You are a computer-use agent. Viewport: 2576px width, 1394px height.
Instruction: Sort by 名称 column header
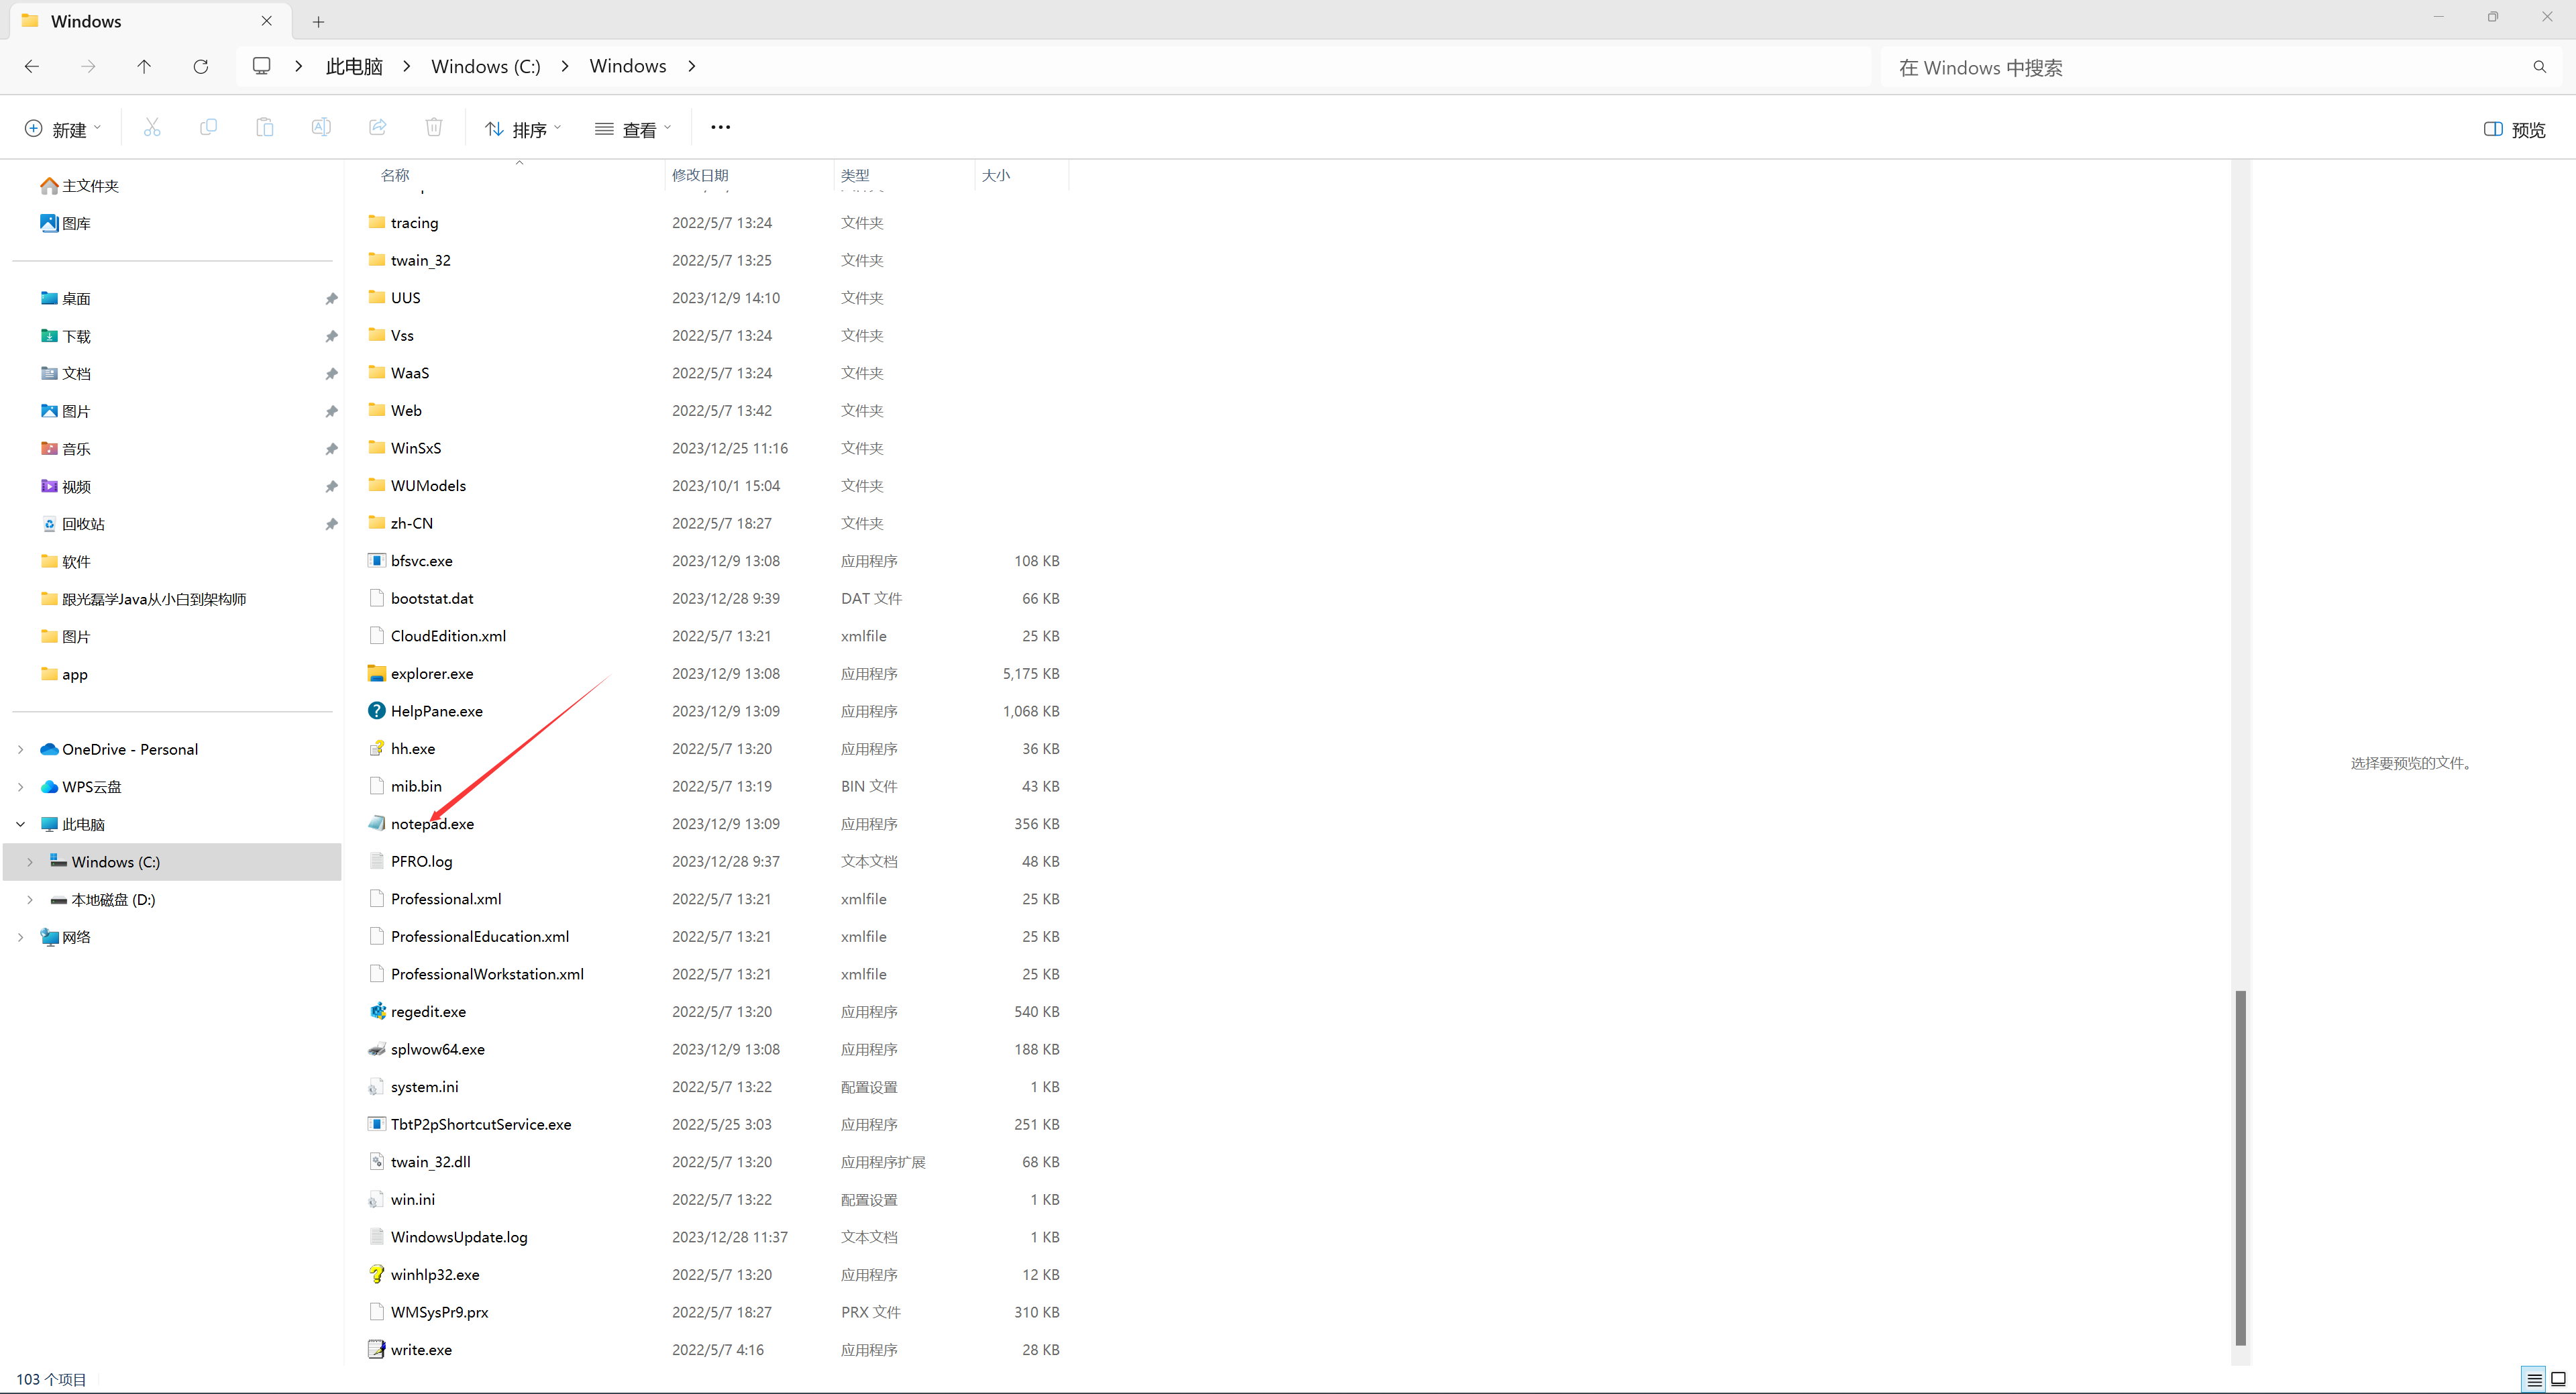(395, 175)
